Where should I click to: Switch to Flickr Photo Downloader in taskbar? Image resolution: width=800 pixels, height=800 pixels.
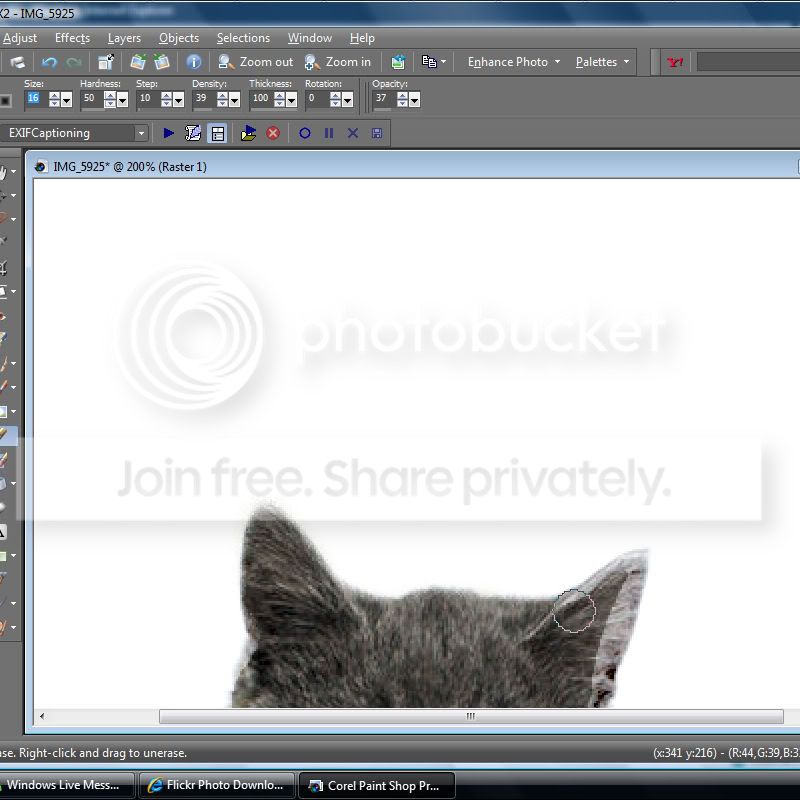[216, 785]
